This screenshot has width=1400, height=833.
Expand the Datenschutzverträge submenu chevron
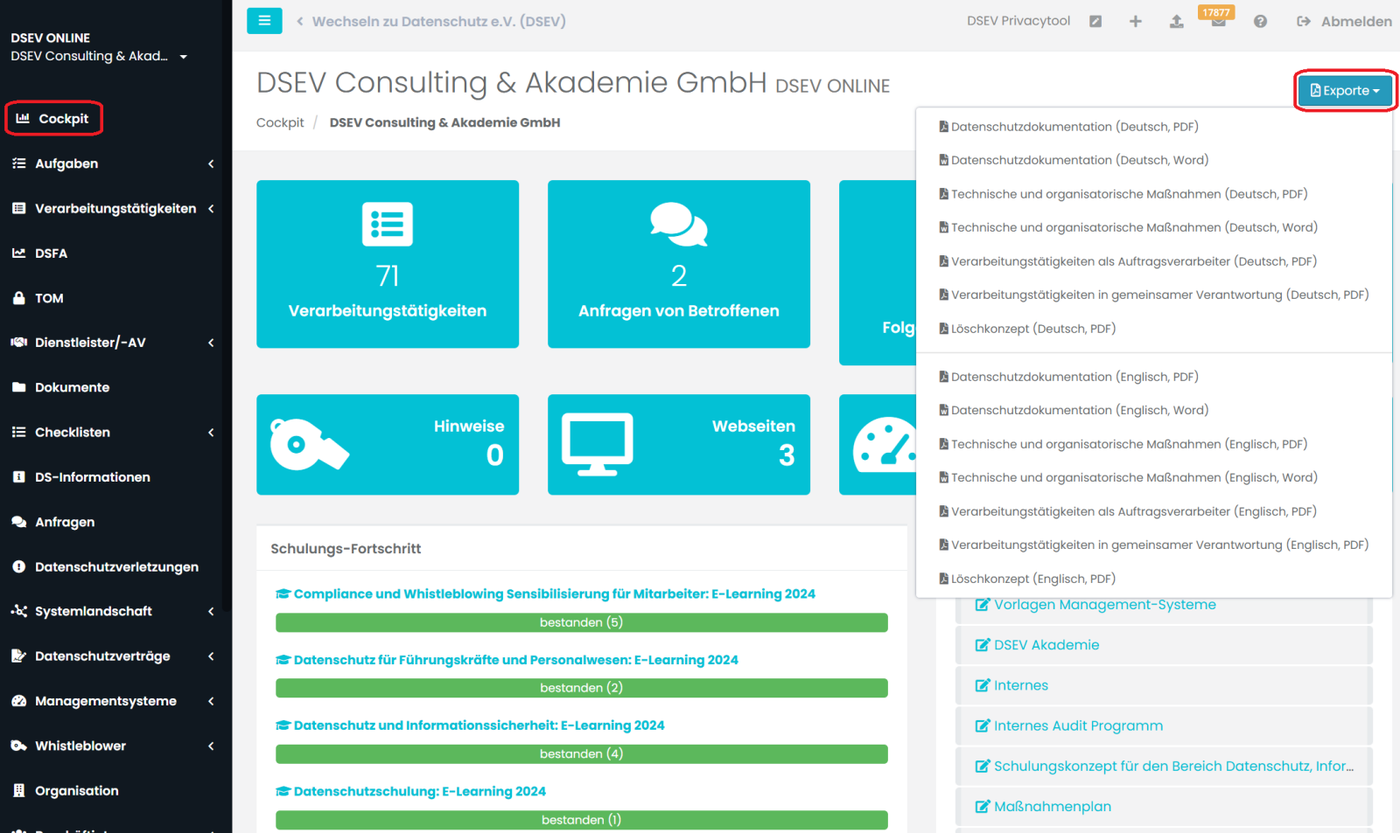[x=211, y=657]
